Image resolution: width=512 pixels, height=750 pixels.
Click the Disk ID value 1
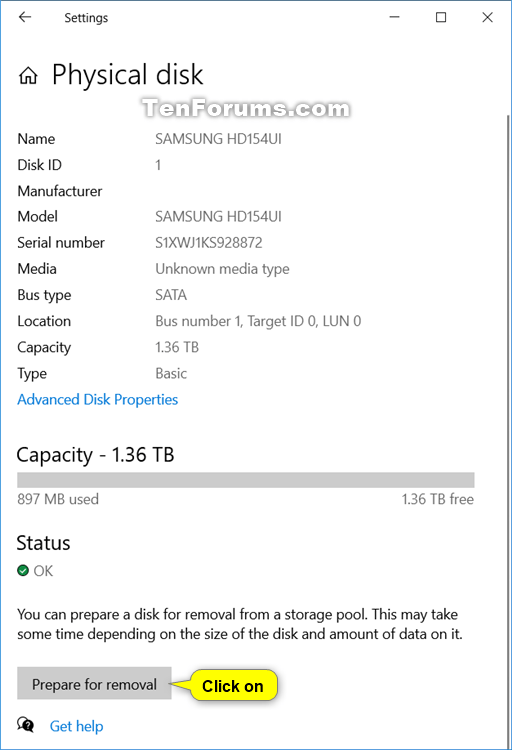pyautogui.click(x=158, y=165)
